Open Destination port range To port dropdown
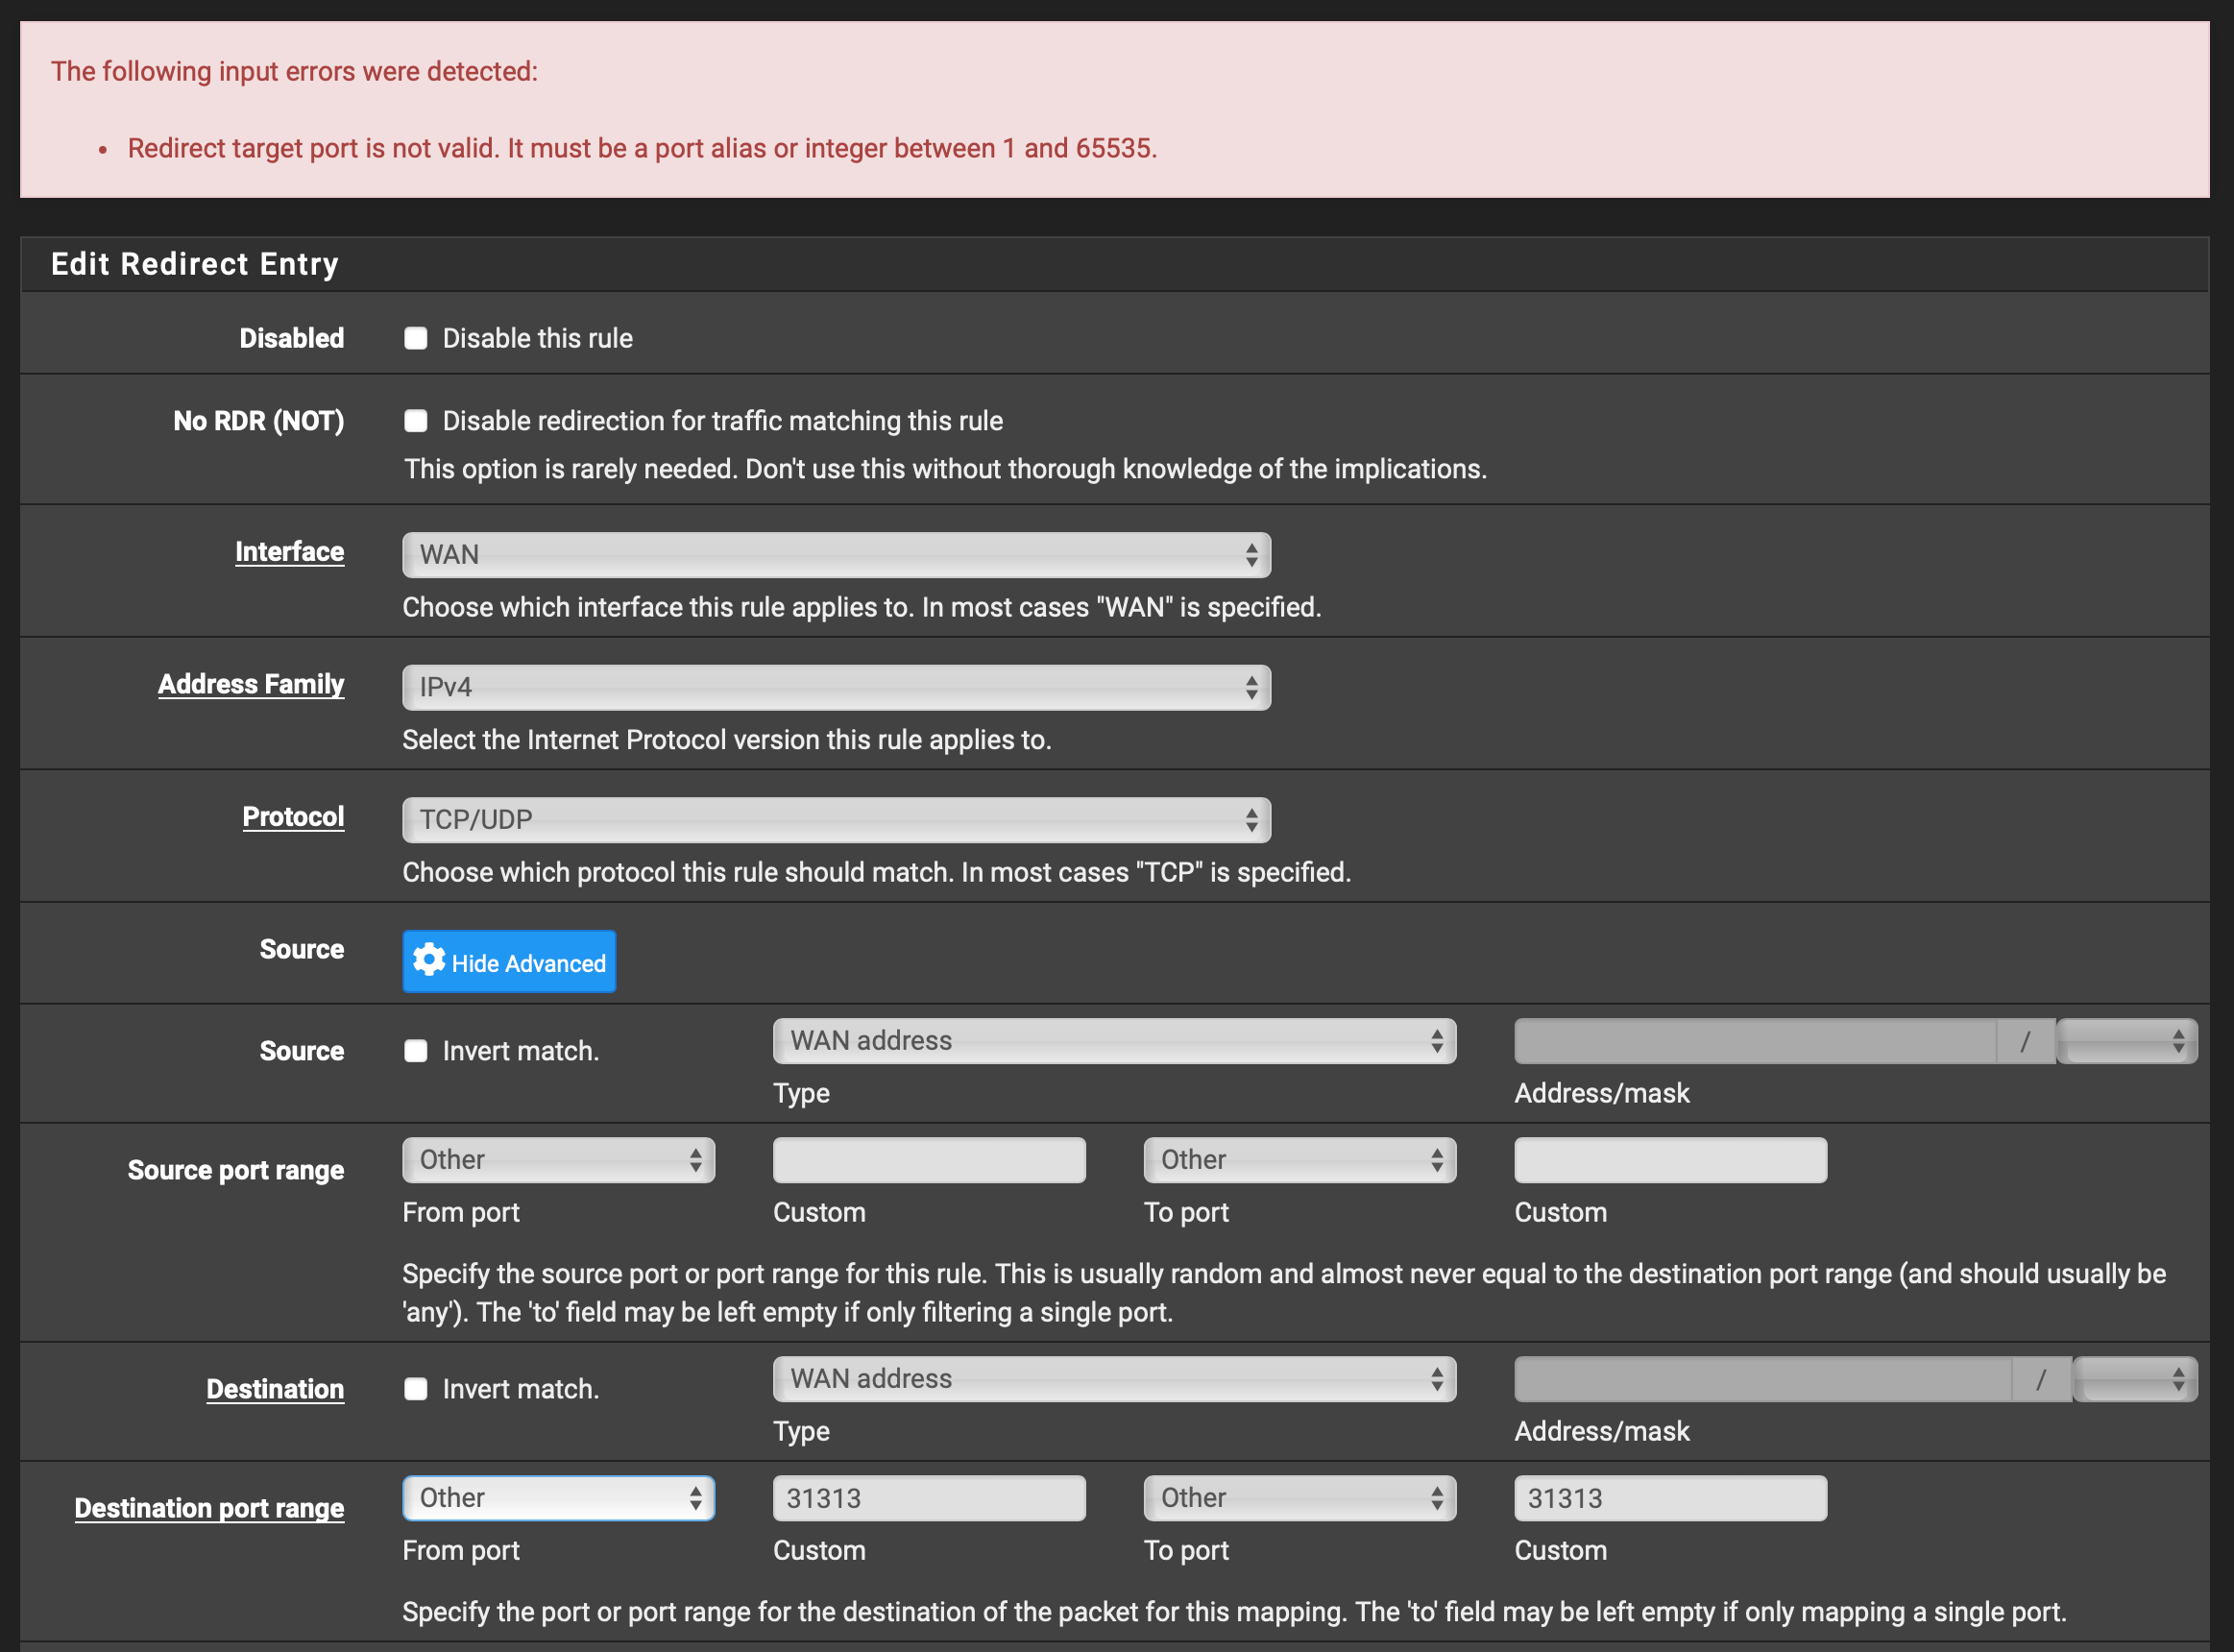 [x=1299, y=1498]
